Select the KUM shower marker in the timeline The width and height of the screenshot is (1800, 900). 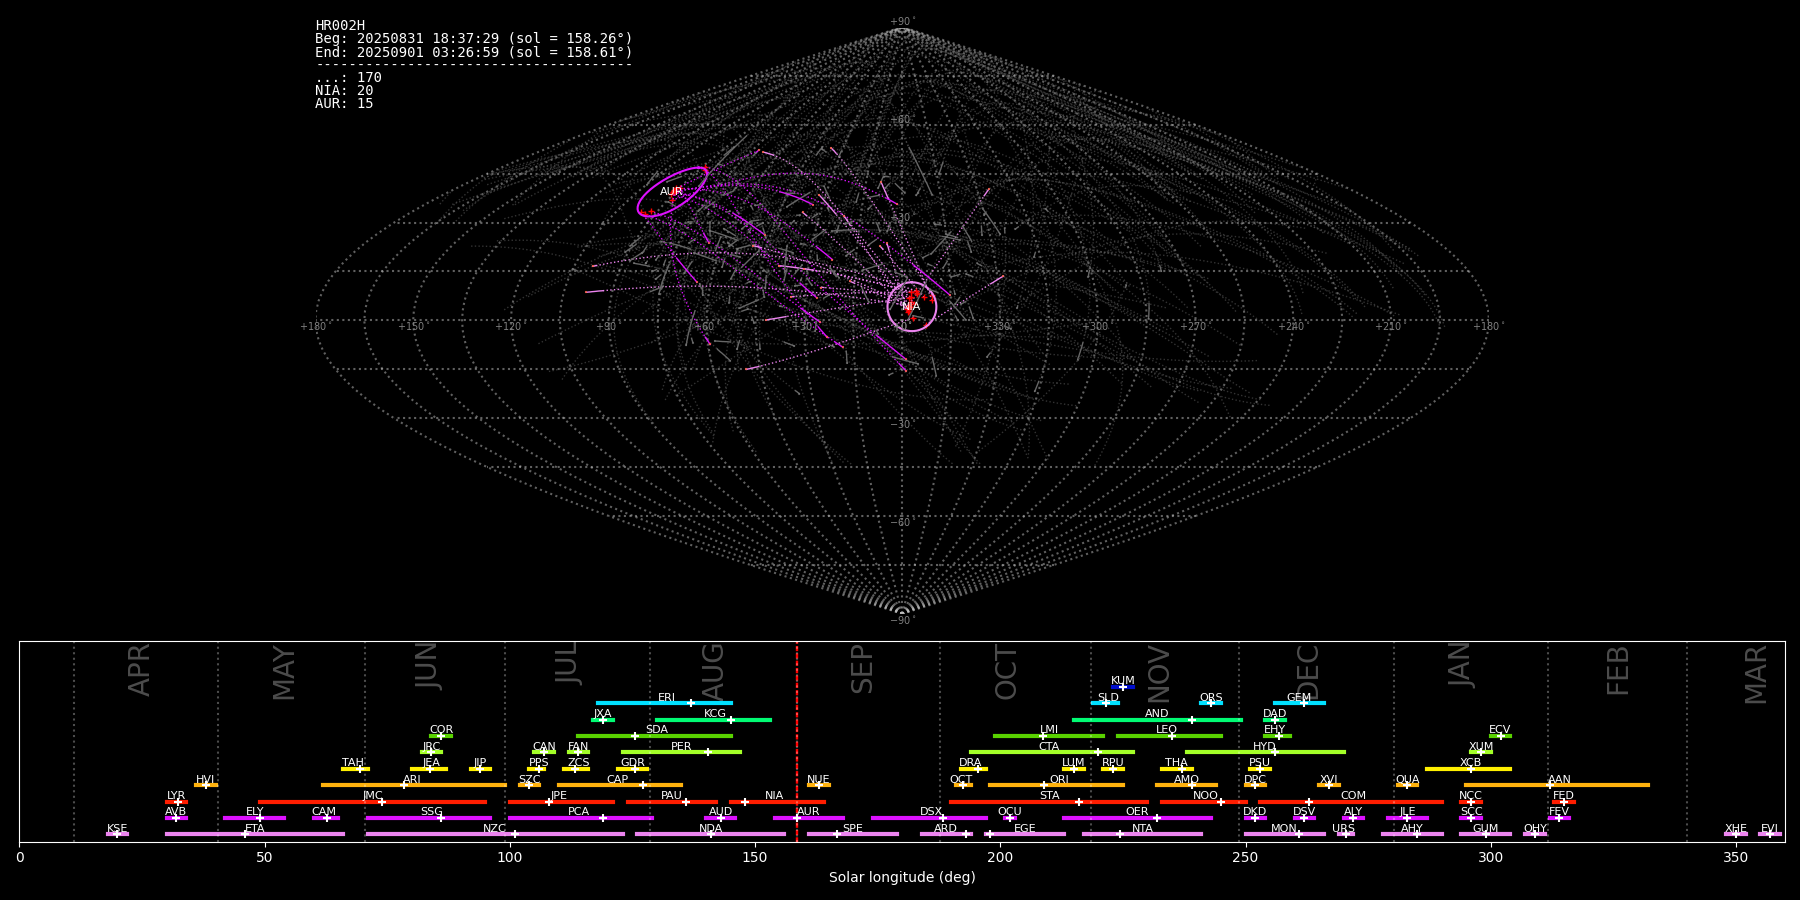[x=1123, y=687]
